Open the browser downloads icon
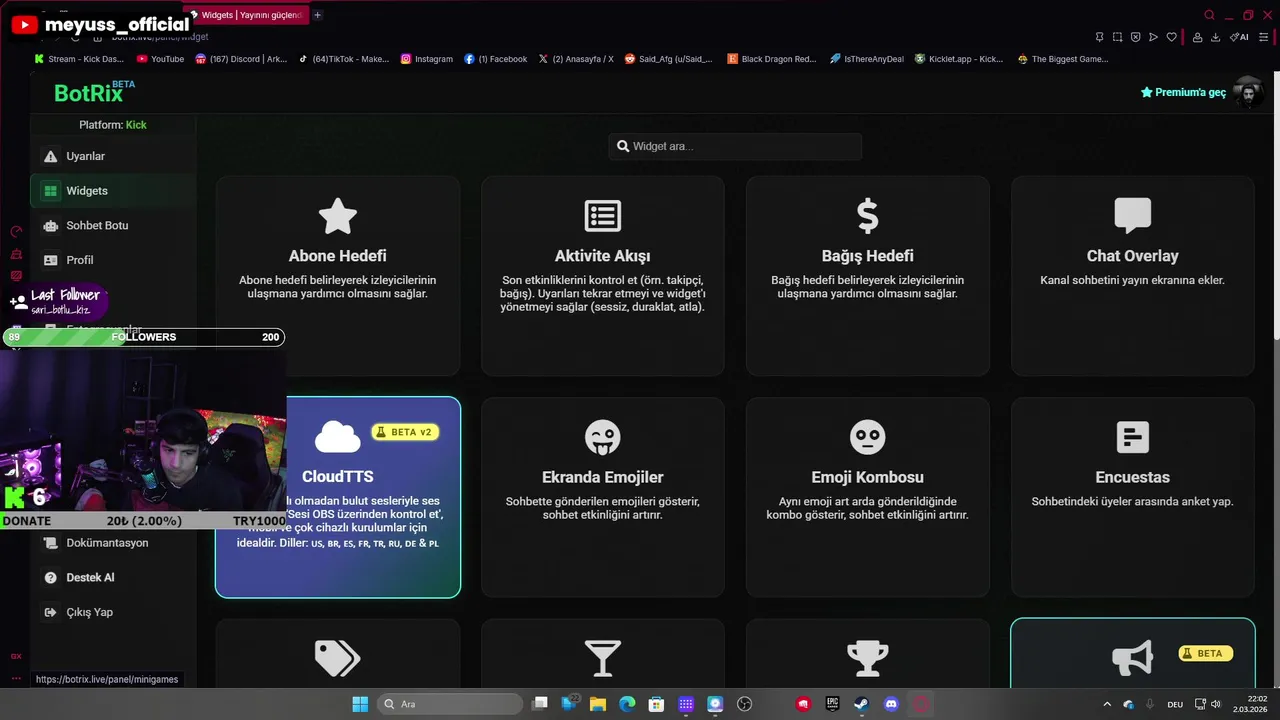 [x=1215, y=37]
